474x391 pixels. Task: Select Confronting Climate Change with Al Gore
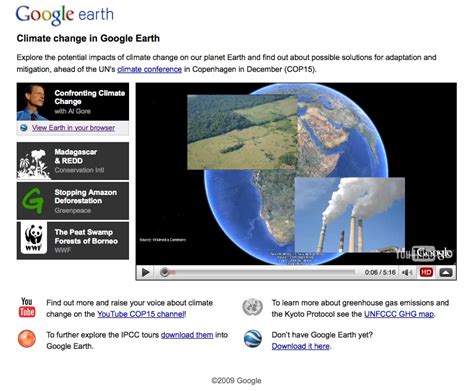point(73,102)
